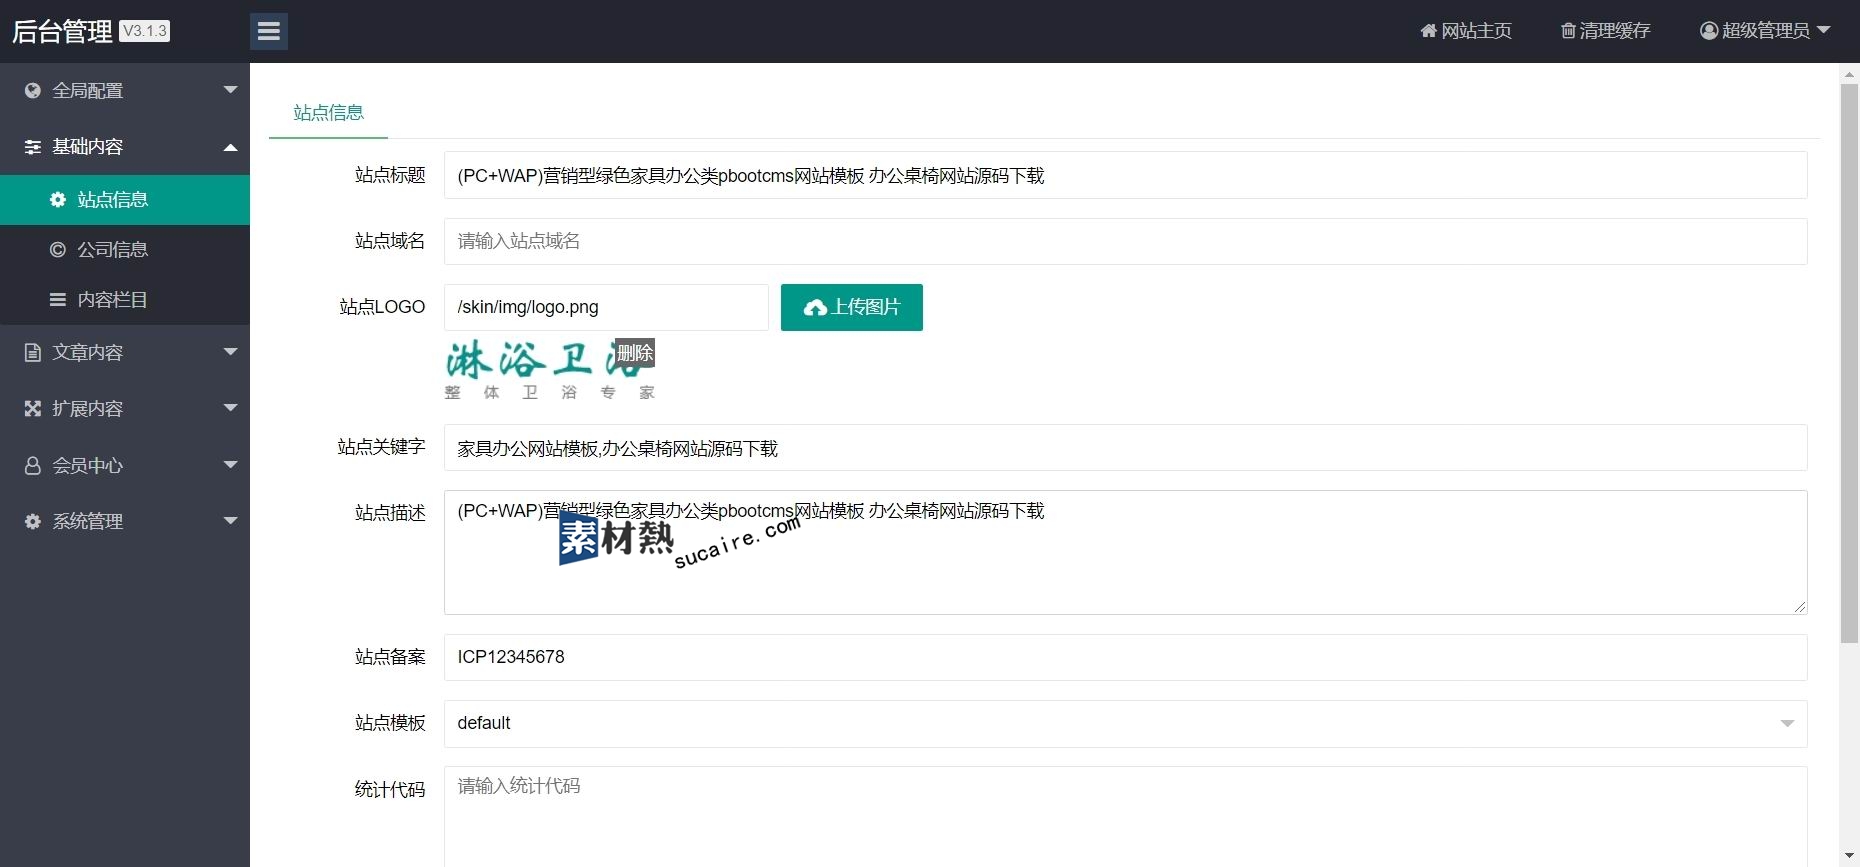1860x867 pixels.
Task: Focus the 站点域名 input field
Action: (x=1125, y=241)
